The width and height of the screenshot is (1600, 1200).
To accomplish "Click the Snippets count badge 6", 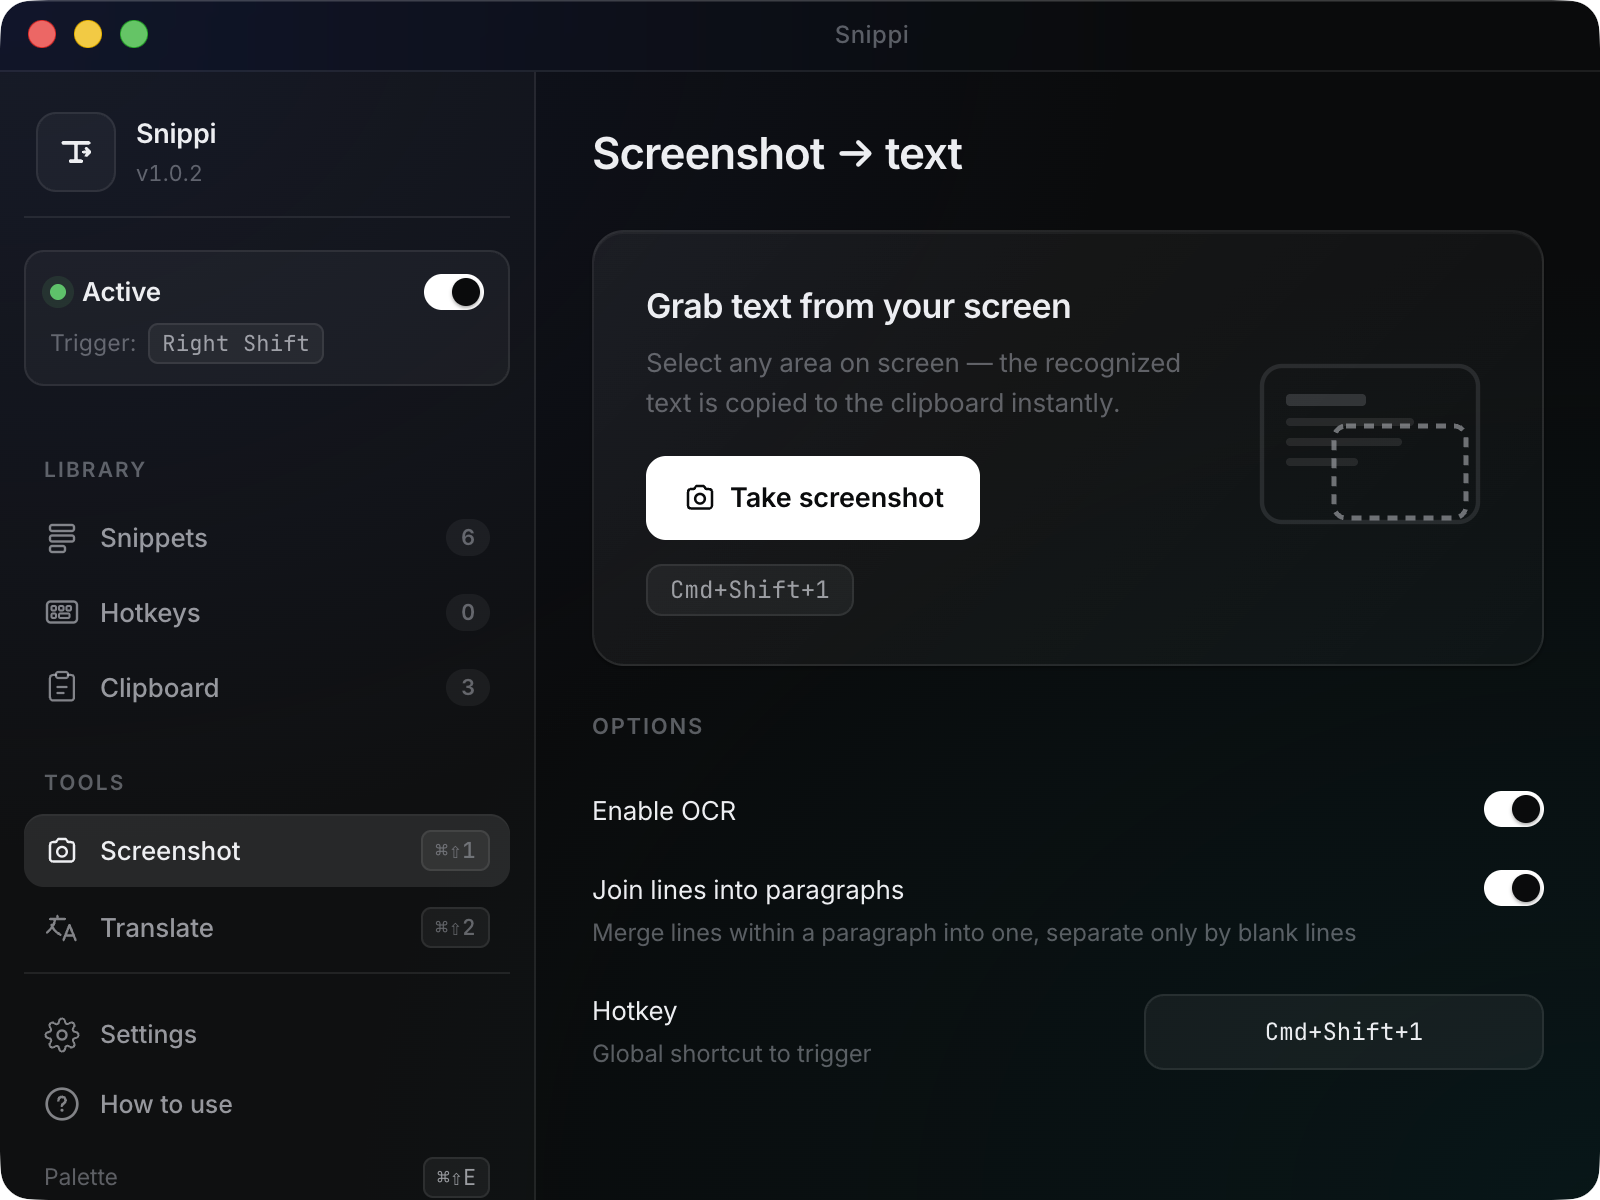I will [x=468, y=538].
